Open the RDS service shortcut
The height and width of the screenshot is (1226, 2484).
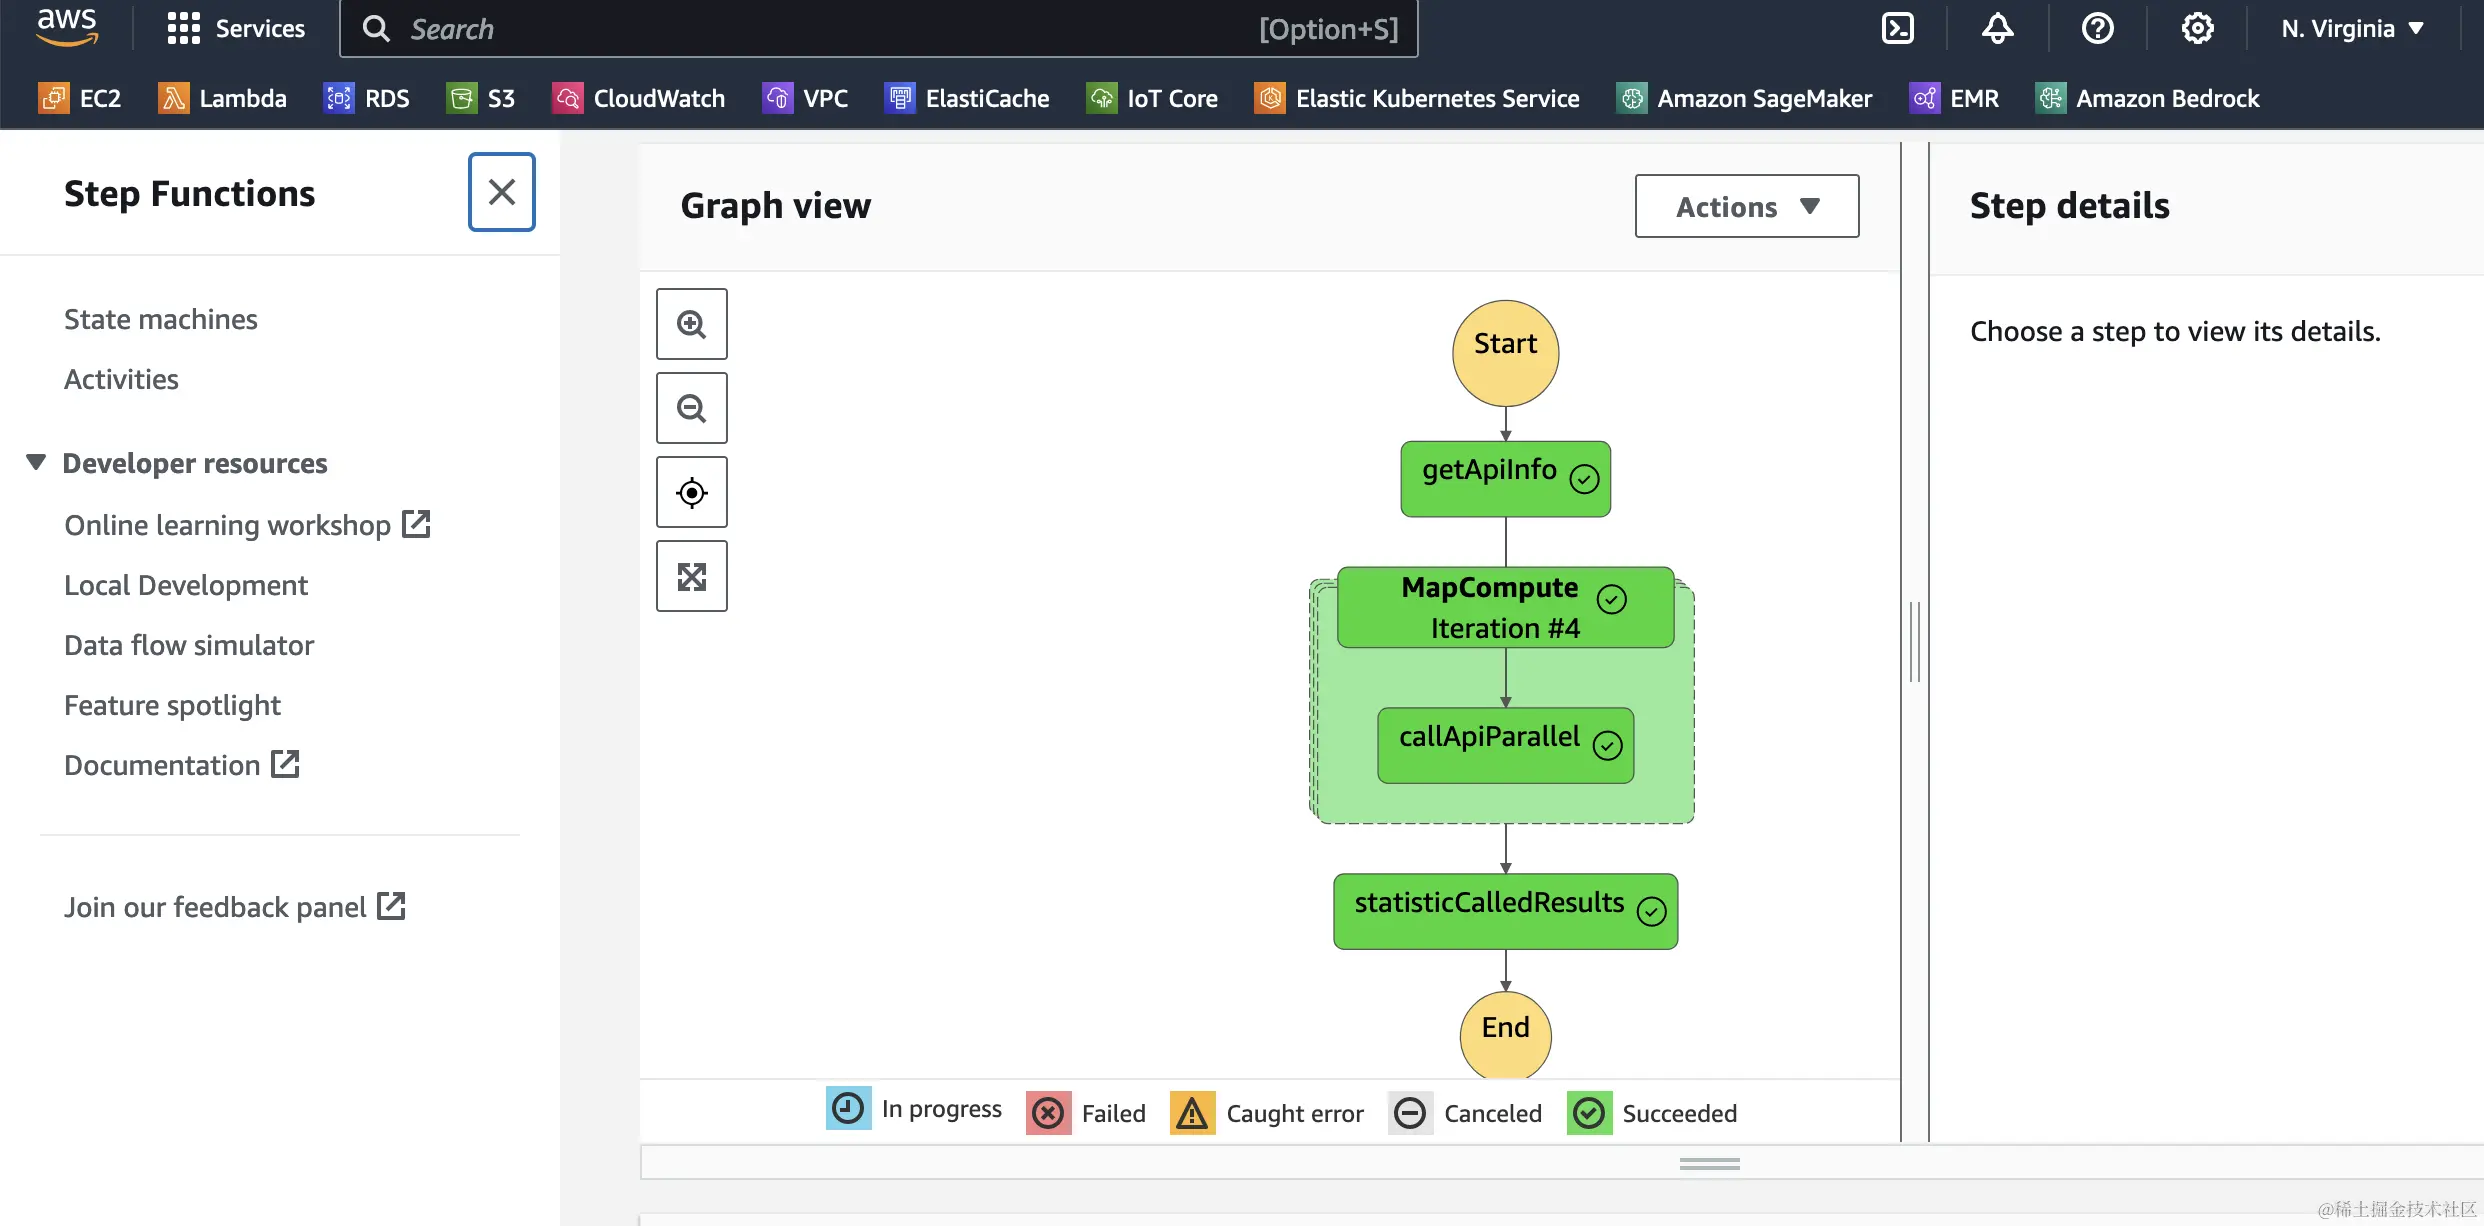[366, 98]
